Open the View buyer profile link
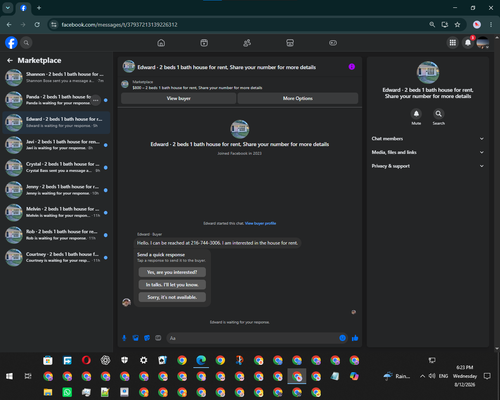Viewport: 500px width, 400px height. point(260,223)
